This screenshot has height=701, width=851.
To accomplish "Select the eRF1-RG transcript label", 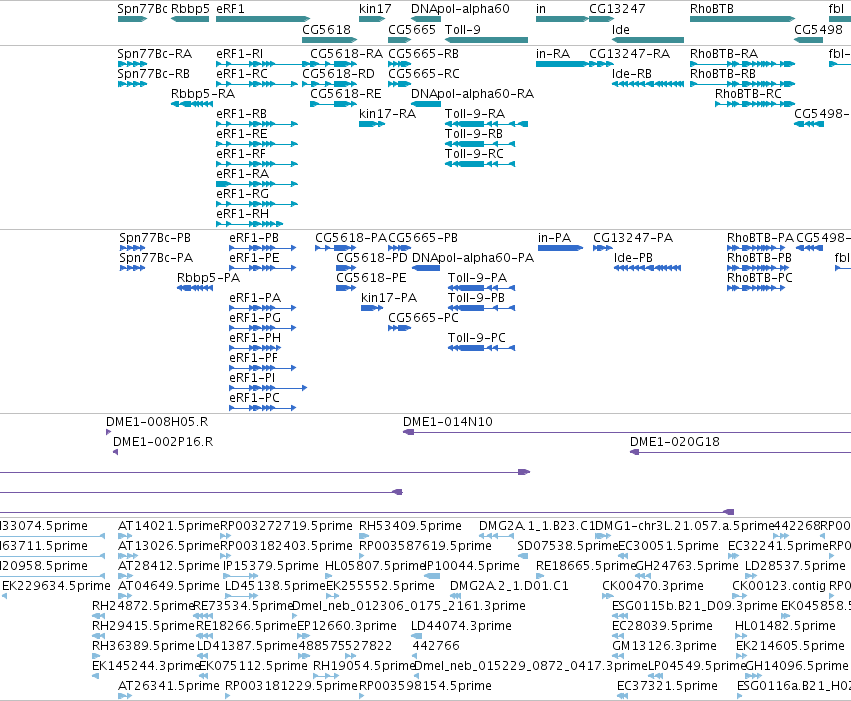I will click(242, 194).
